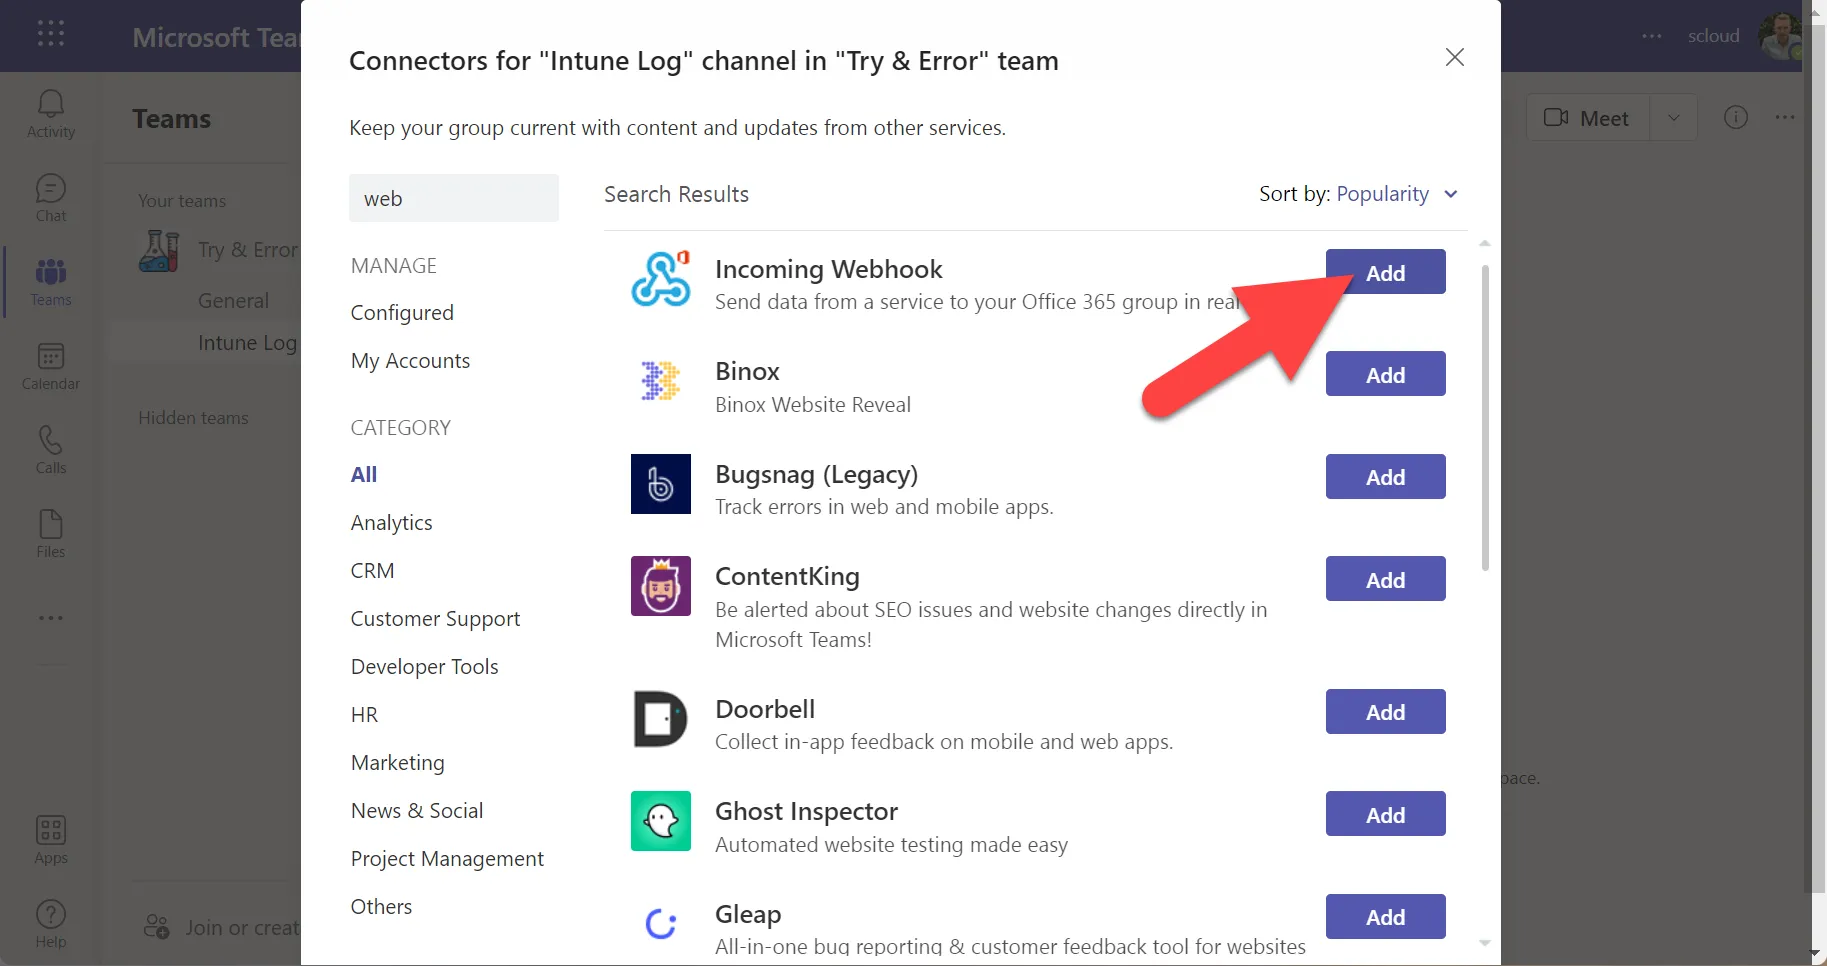Click the ContentKing connector icon
Screen dimensions: 1827x966
tap(661, 586)
